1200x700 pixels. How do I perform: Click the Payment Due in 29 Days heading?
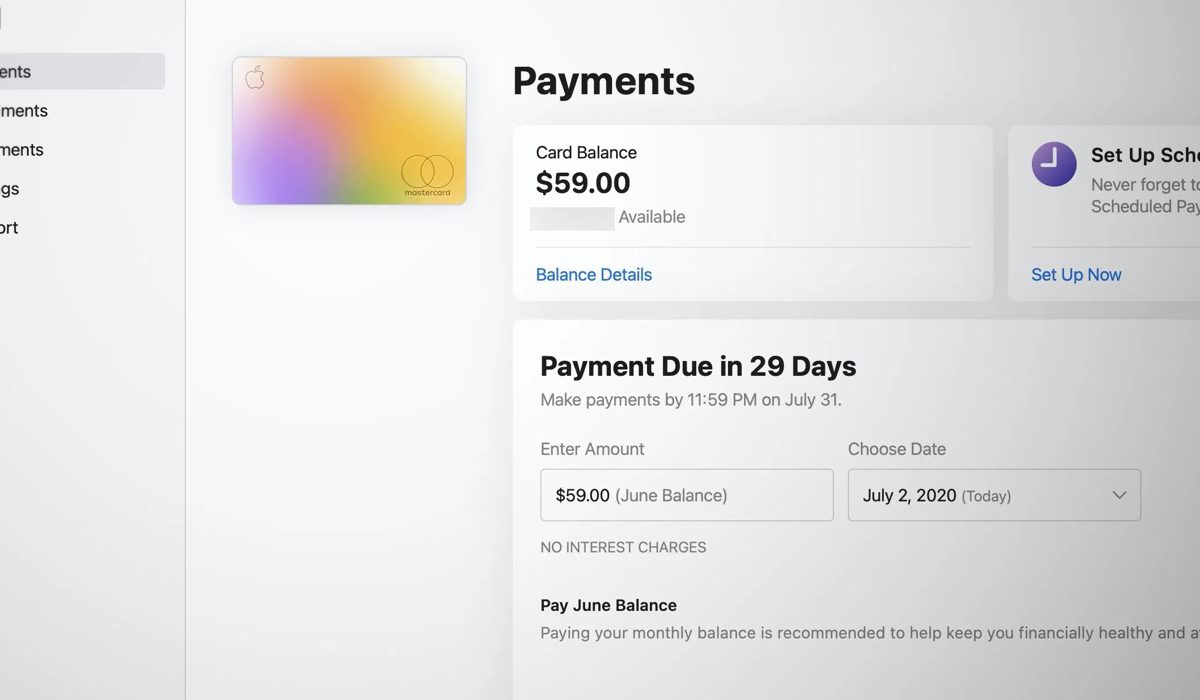point(697,366)
